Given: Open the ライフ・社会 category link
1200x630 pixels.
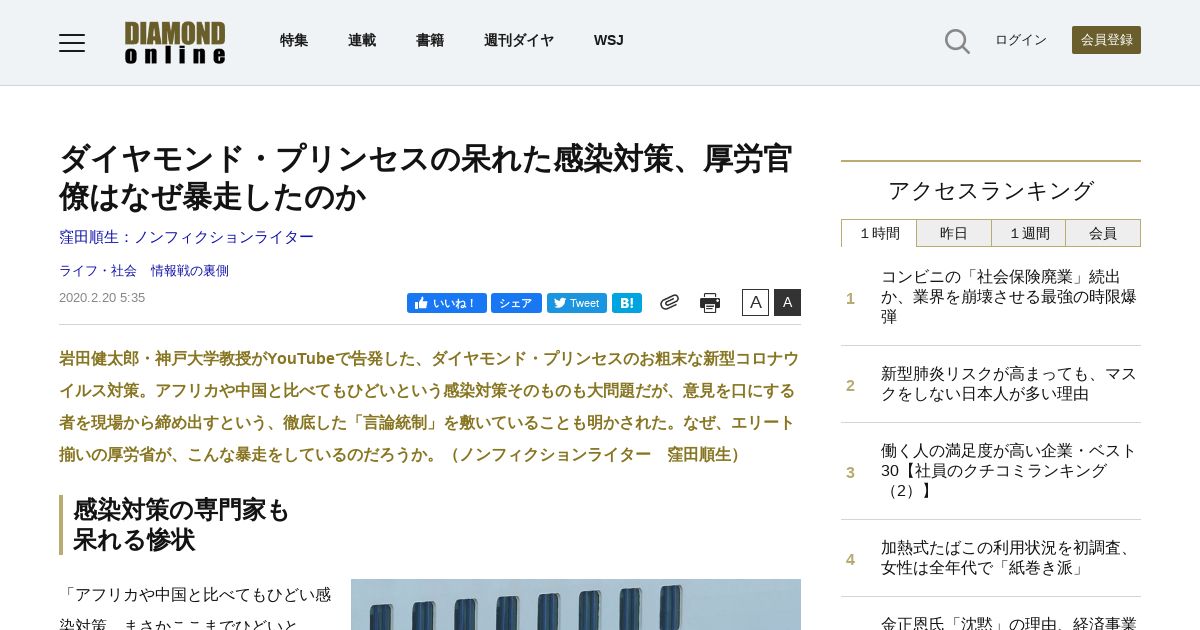Looking at the screenshot, I should point(98,271).
